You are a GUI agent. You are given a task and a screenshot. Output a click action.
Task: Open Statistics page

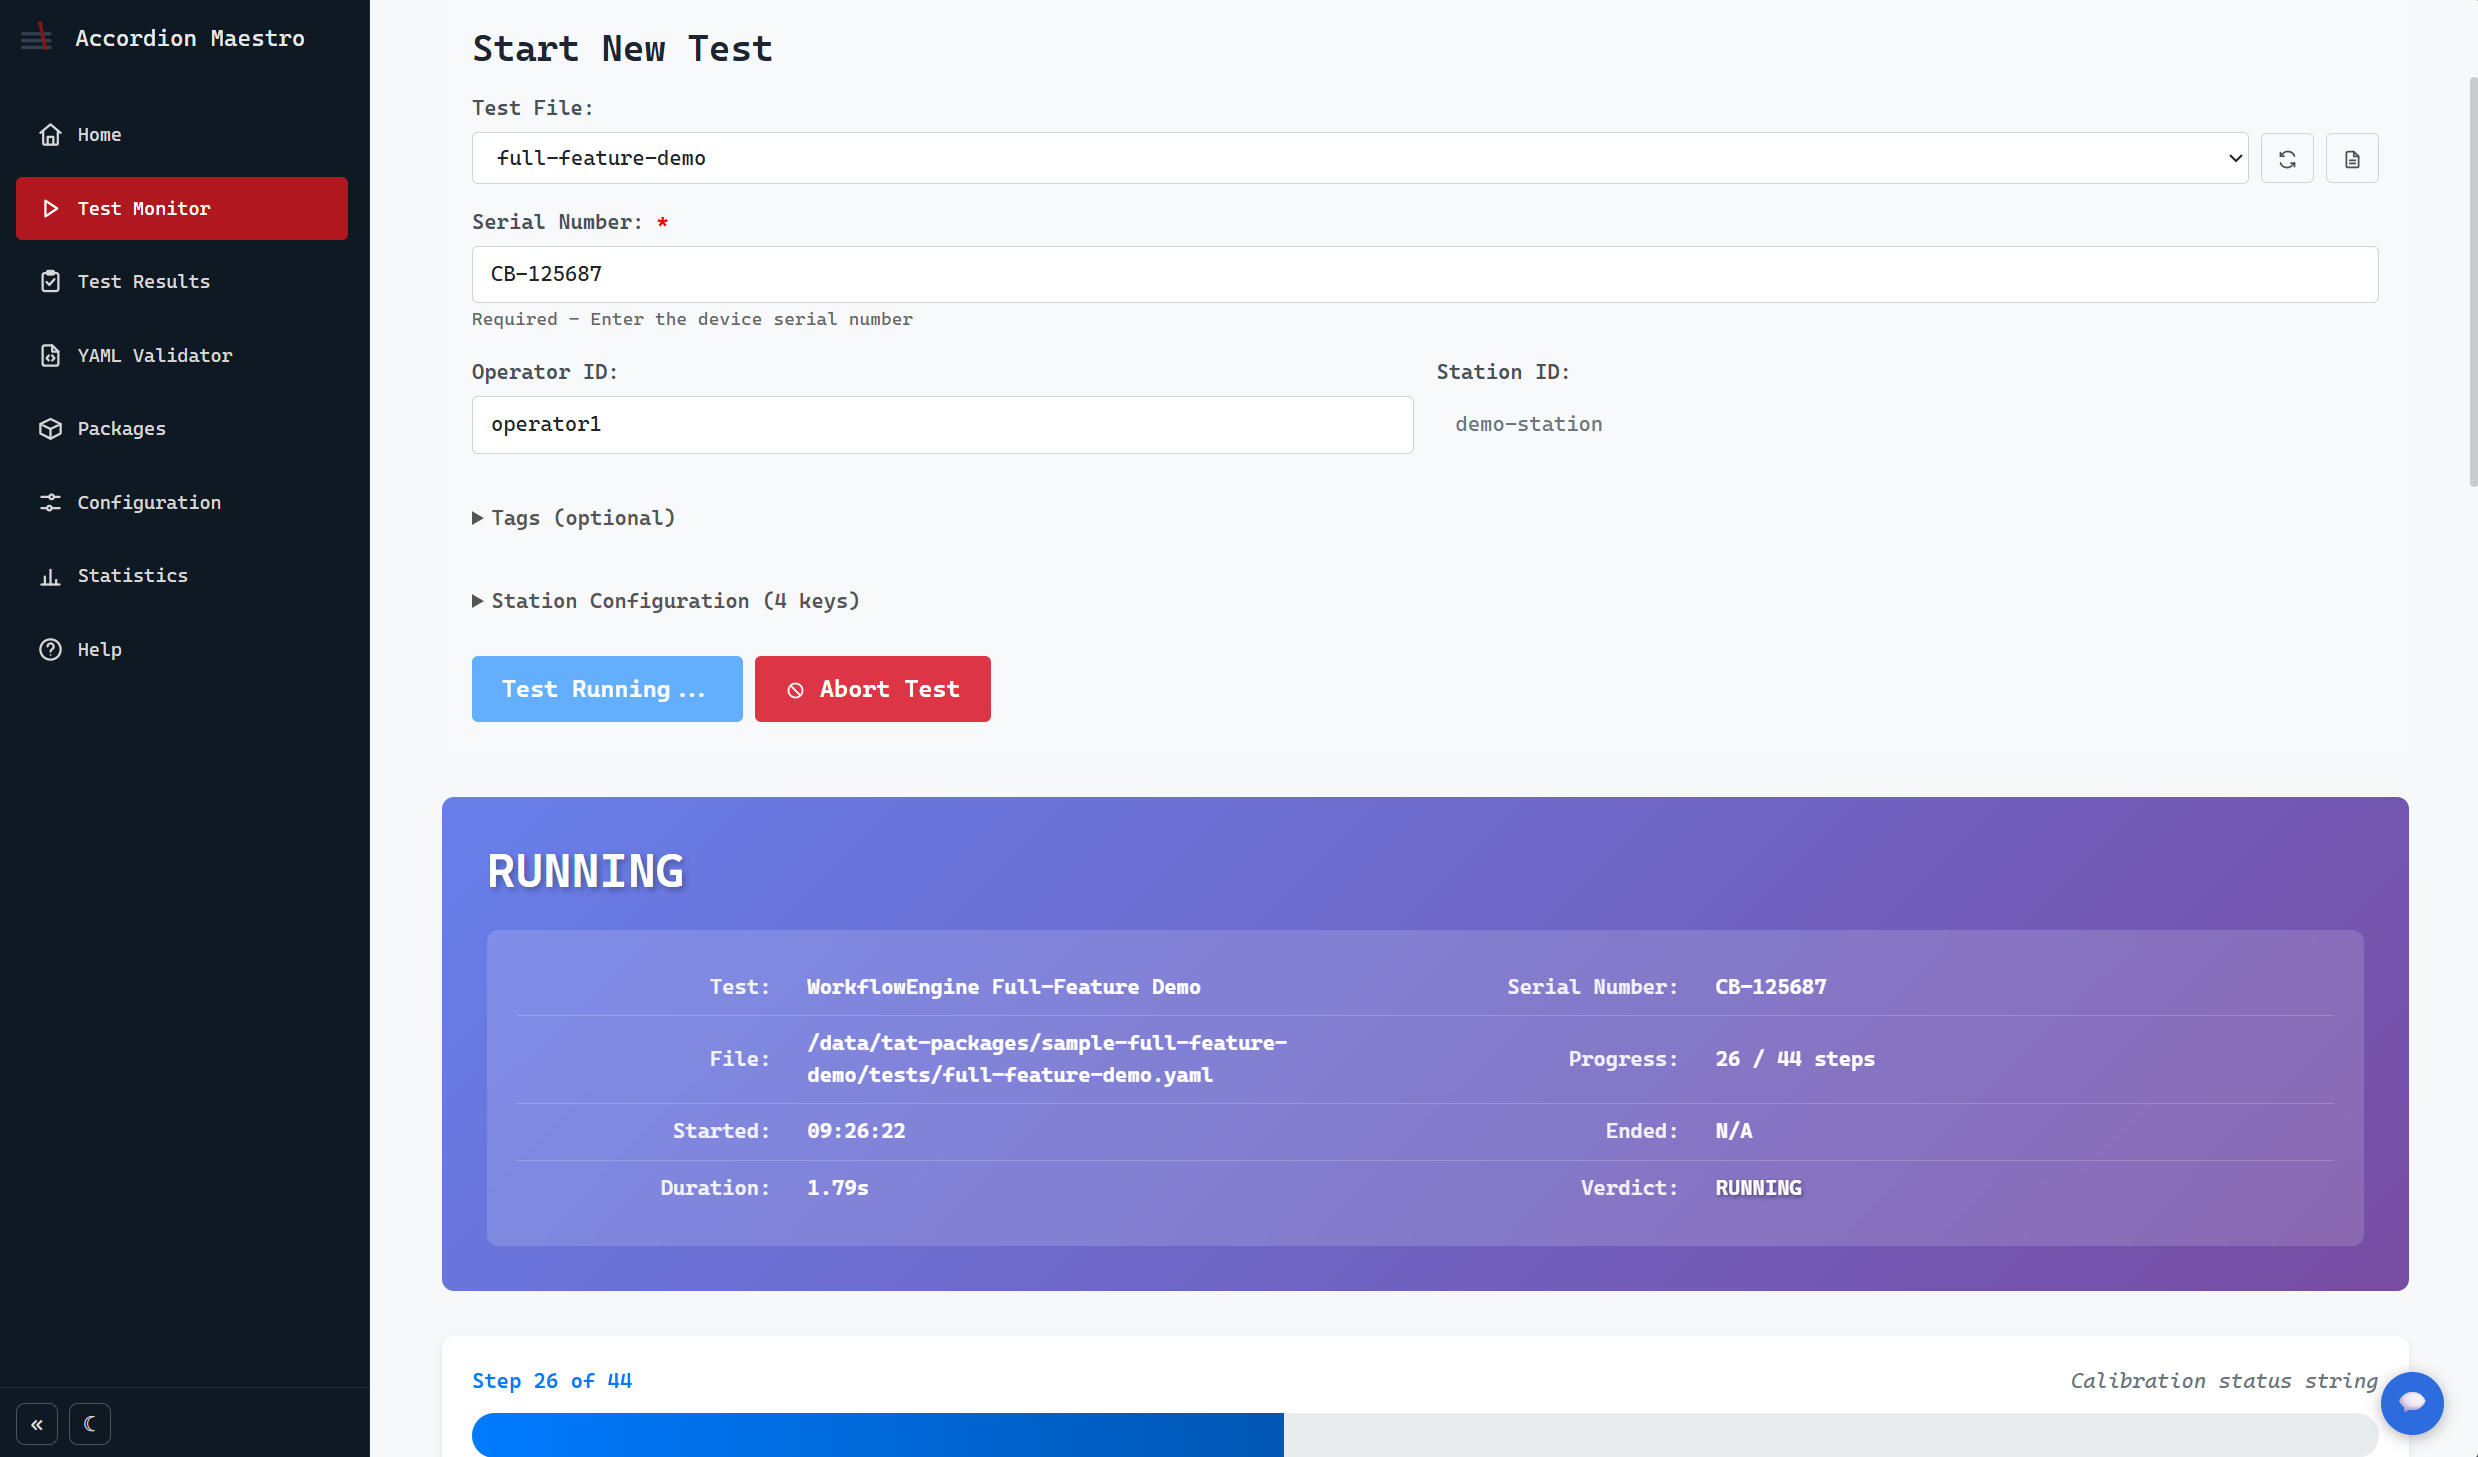click(182, 576)
